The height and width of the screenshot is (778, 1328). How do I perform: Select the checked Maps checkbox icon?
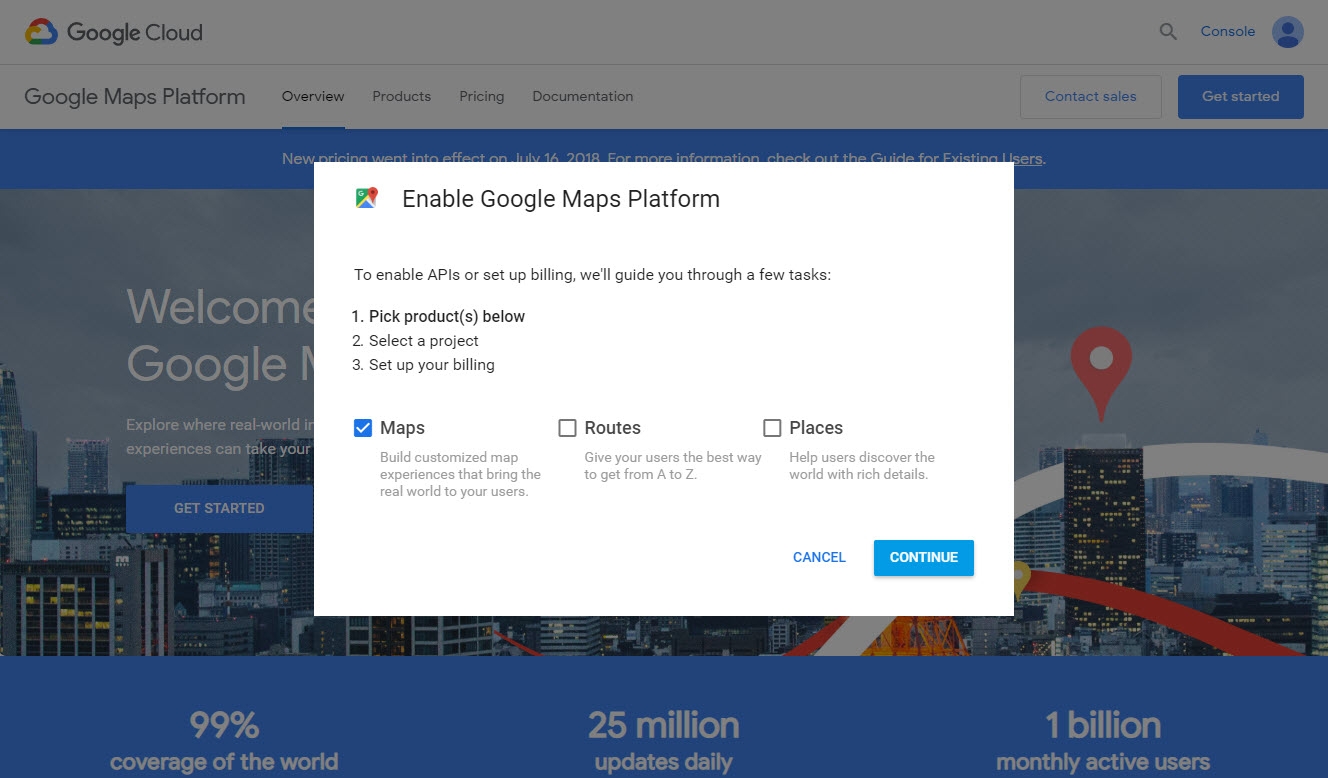point(363,427)
